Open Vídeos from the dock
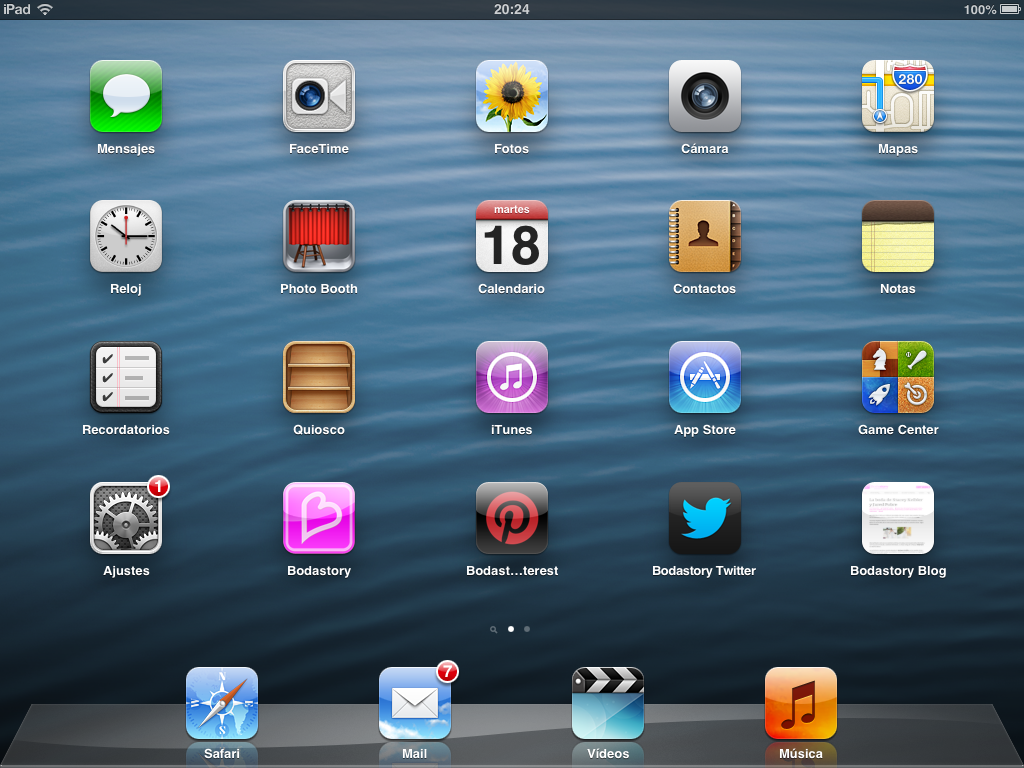Image resolution: width=1024 pixels, height=768 pixels. click(x=608, y=703)
